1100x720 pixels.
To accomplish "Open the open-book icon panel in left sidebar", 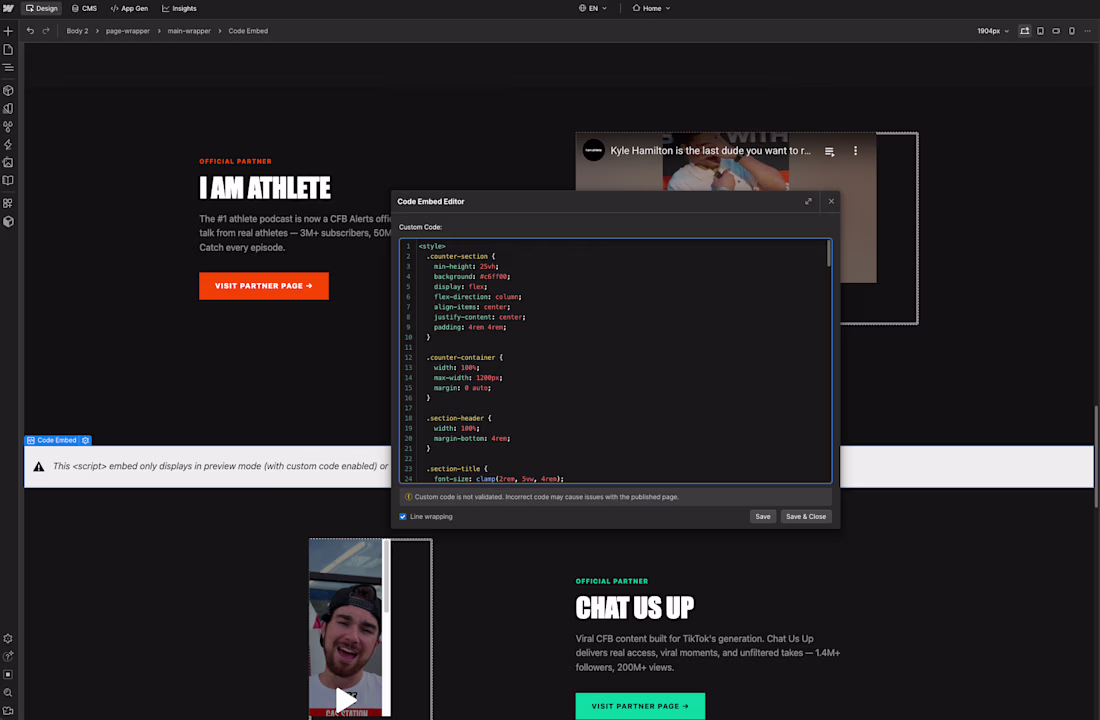I will [8, 180].
